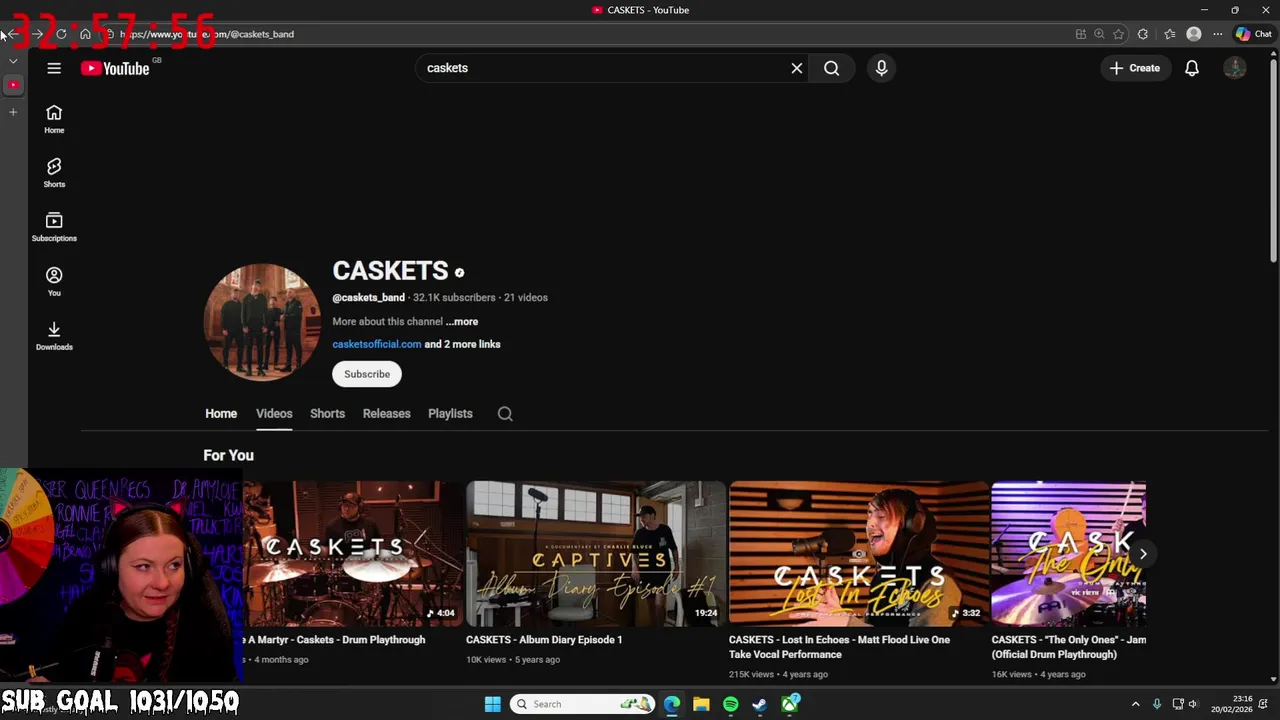Open browser settings and more menu
This screenshot has height=720, width=1280.
point(1217,34)
